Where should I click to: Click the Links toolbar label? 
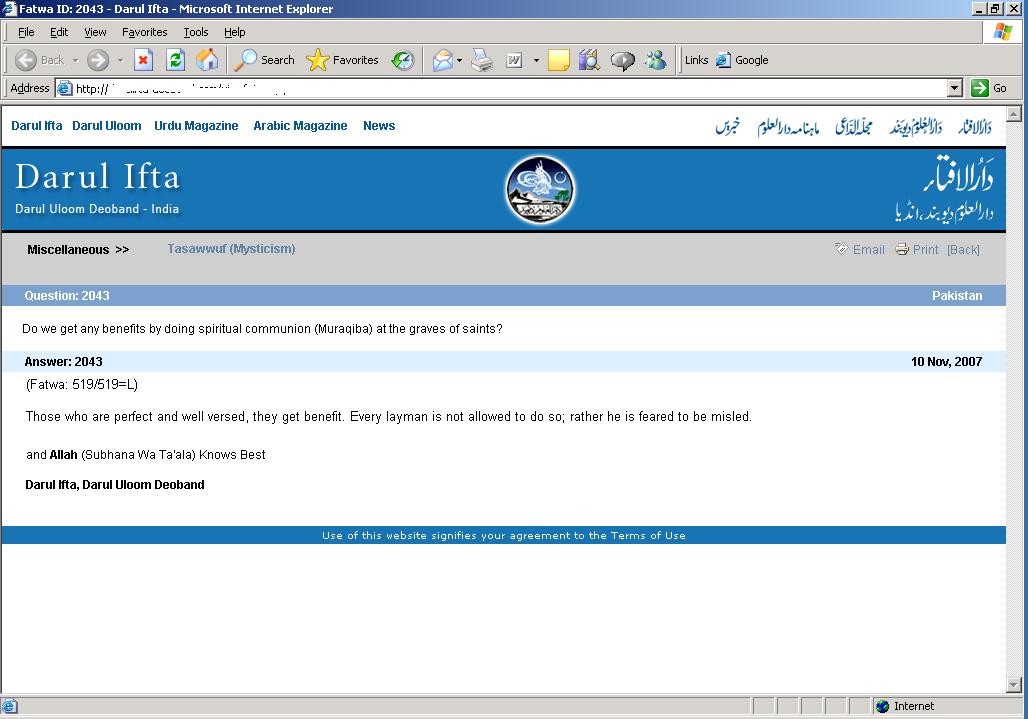[x=696, y=60]
